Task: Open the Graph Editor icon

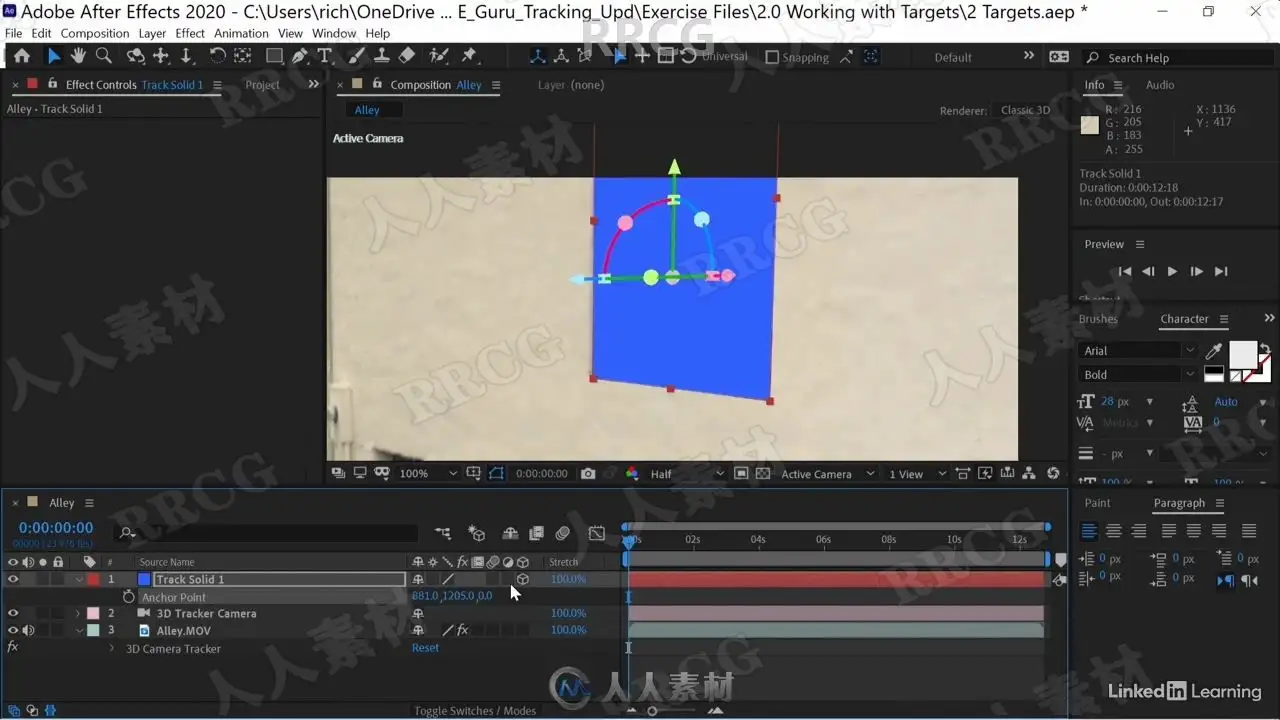Action: 597,534
